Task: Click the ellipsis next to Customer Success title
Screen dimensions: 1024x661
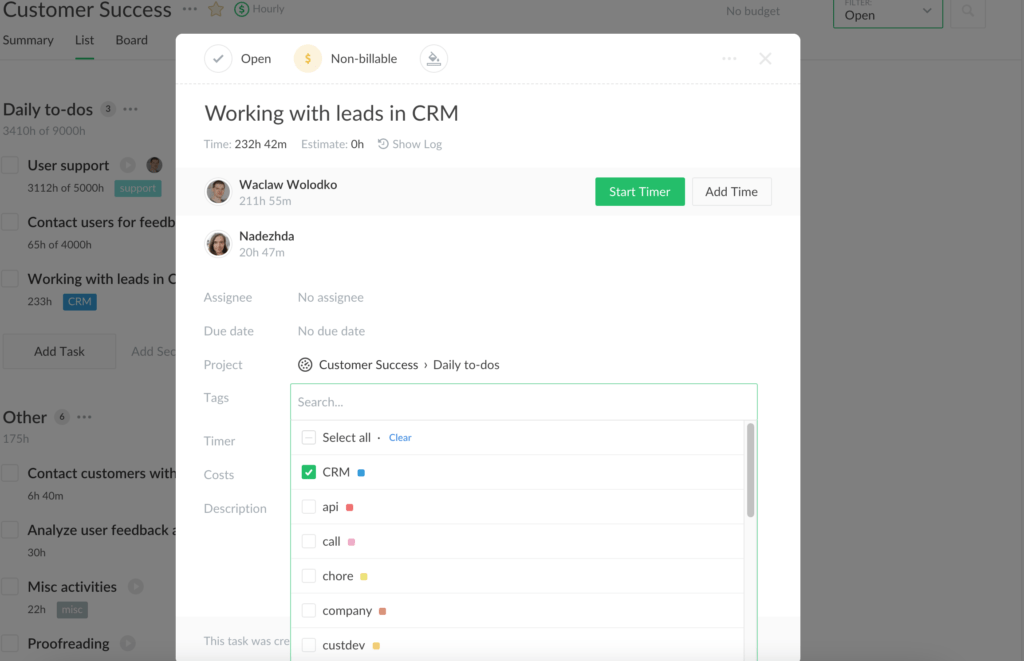Action: click(x=188, y=10)
